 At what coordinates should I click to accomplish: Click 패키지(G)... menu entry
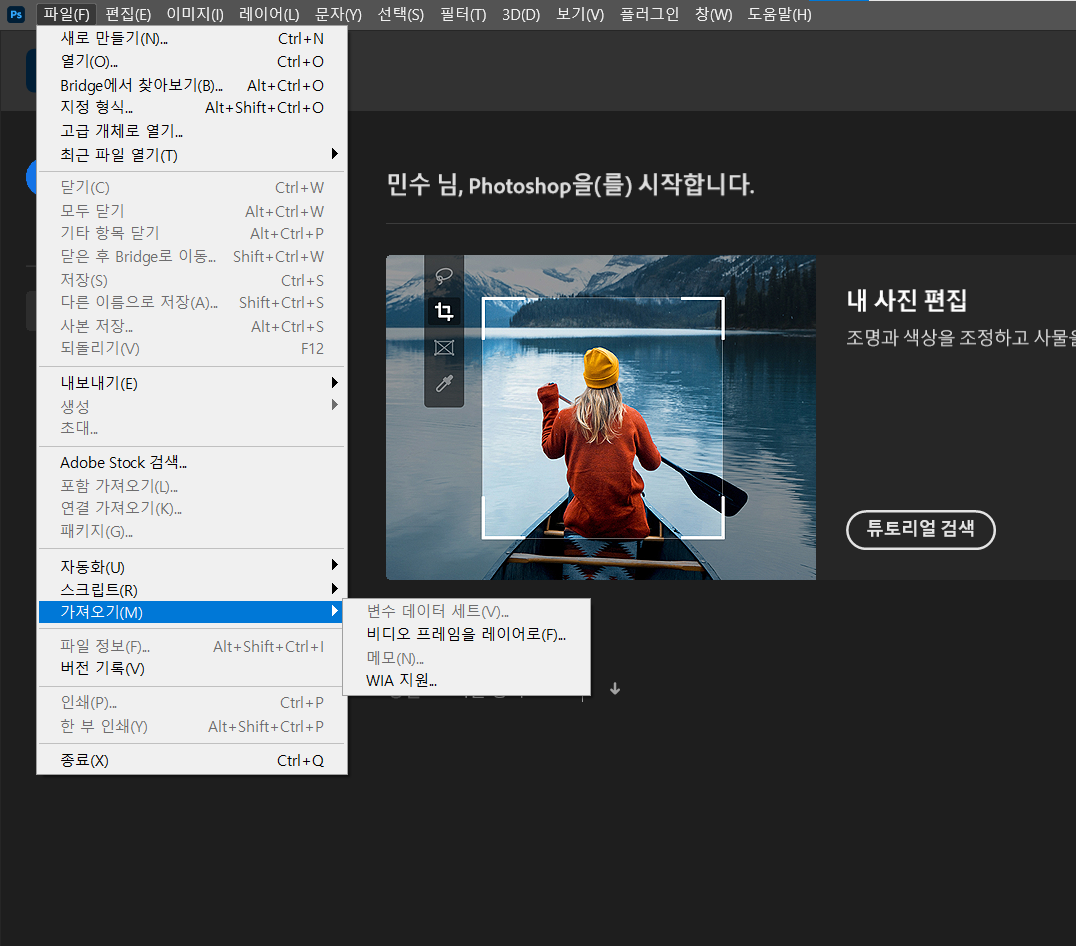(x=192, y=531)
